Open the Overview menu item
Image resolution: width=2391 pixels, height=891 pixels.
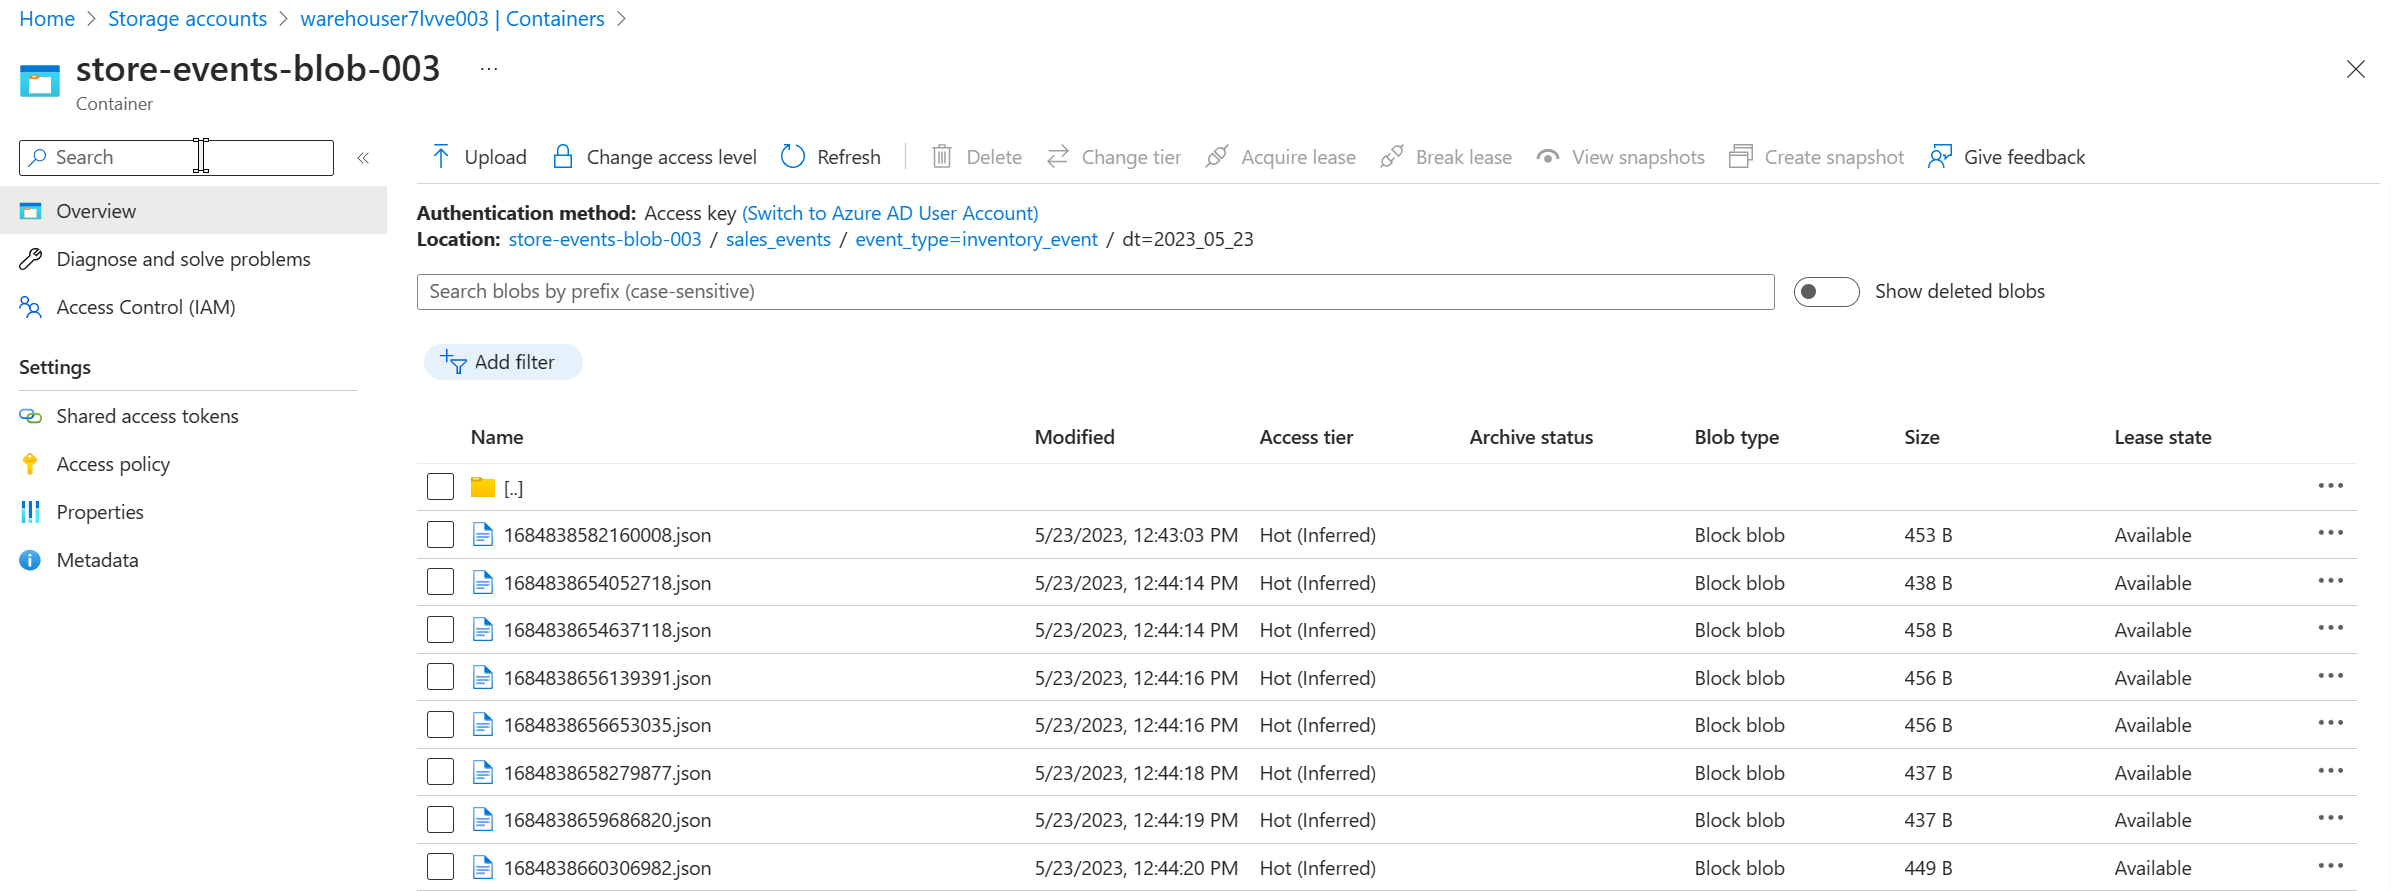pos(193,211)
